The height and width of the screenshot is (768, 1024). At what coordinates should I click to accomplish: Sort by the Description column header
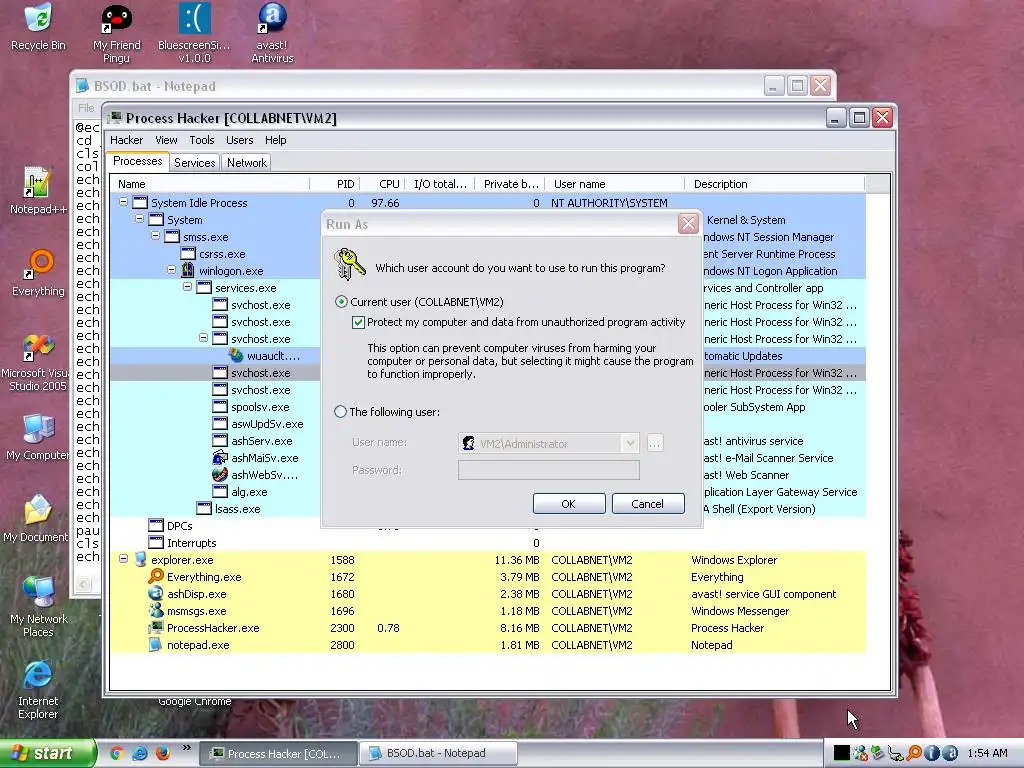pyautogui.click(x=774, y=184)
